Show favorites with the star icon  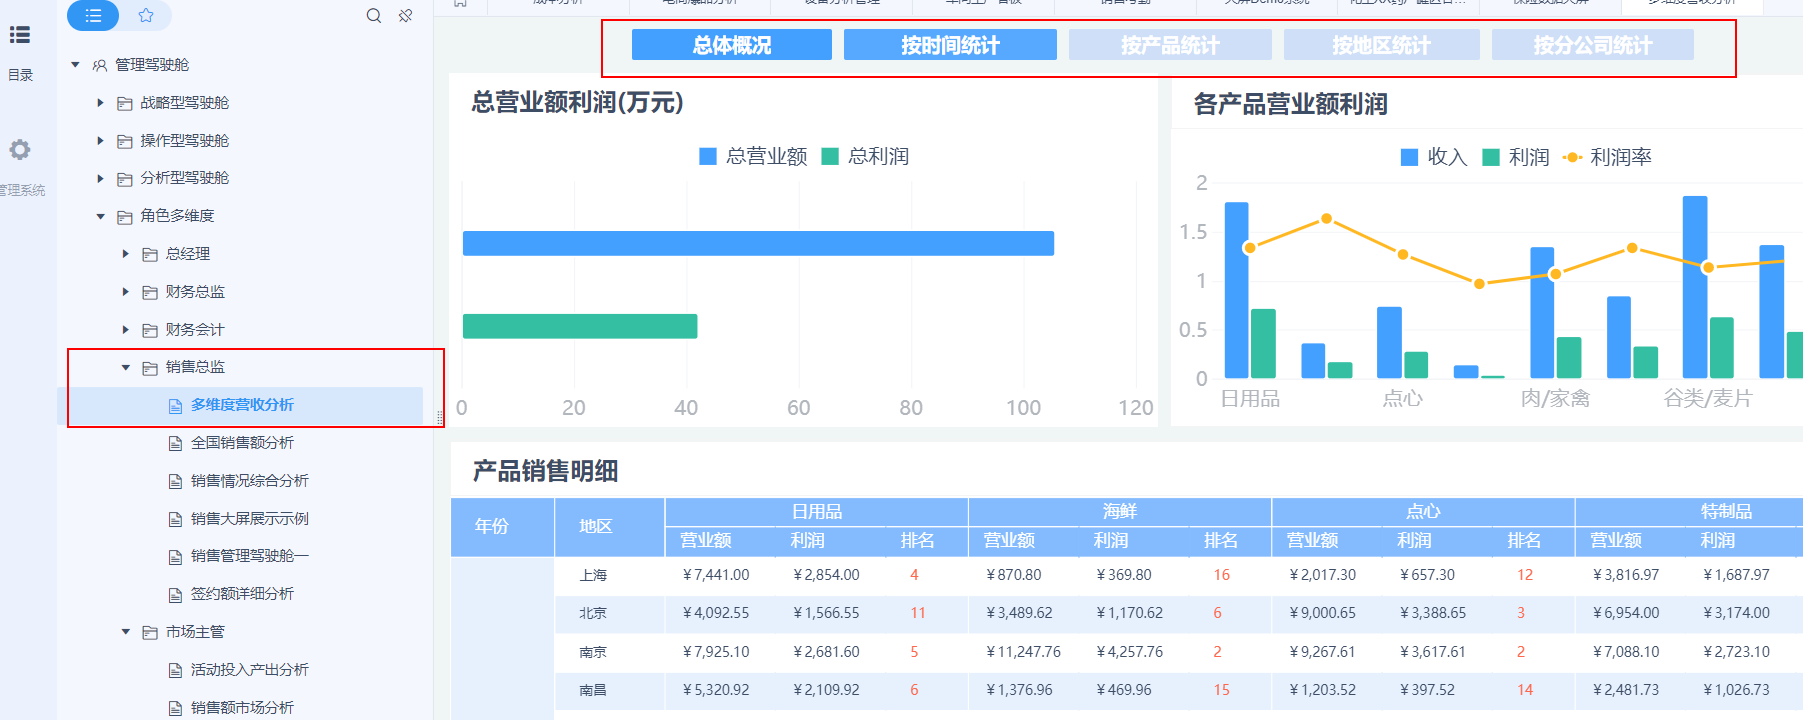(x=146, y=15)
